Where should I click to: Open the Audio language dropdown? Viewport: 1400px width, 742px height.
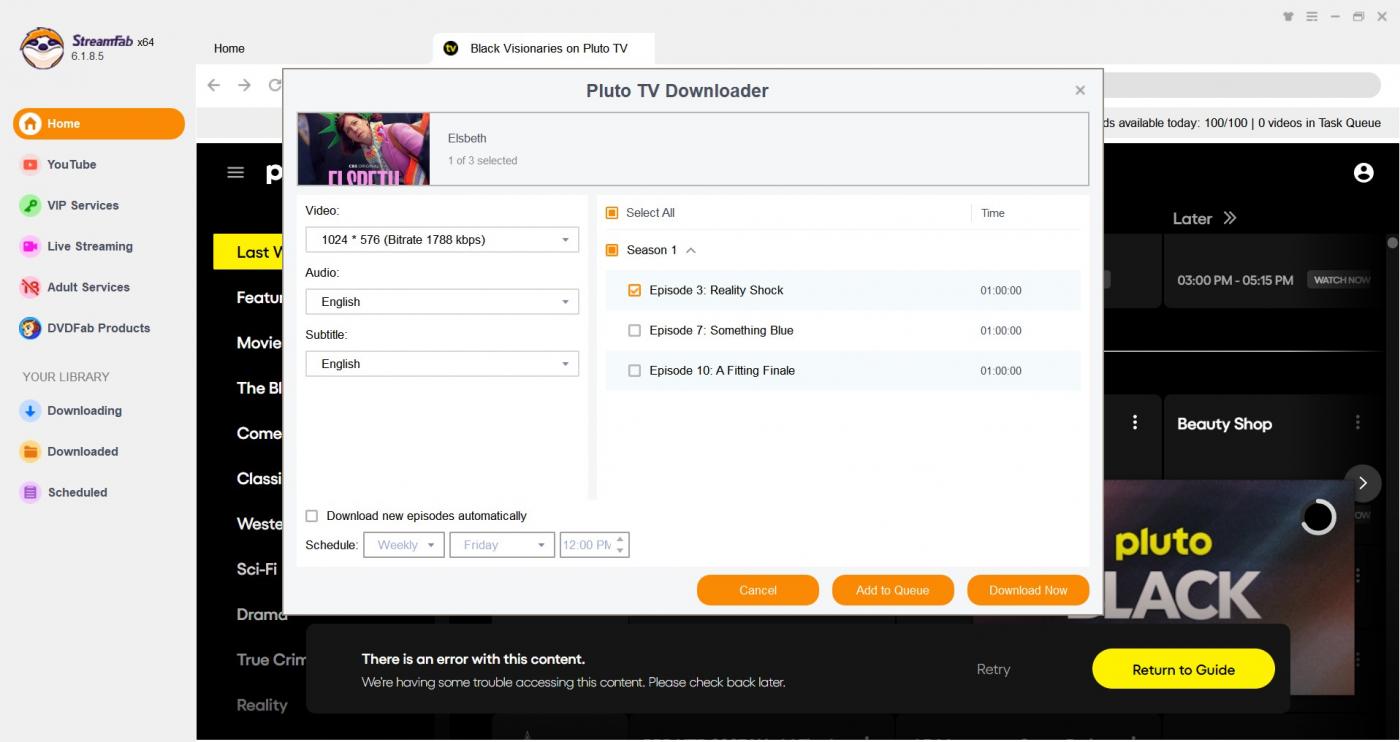pos(441,302)
